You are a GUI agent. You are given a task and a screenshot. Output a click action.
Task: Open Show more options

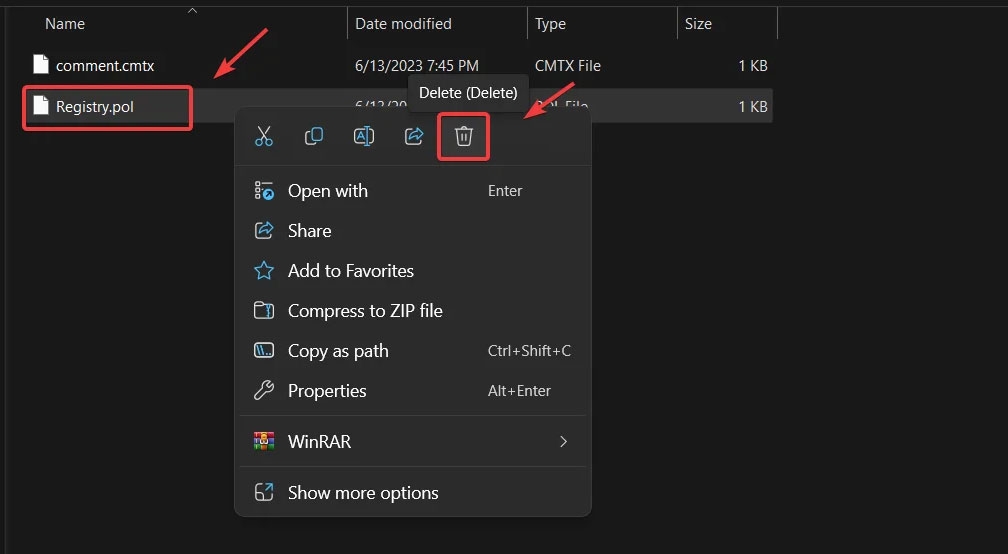point(413,492)
